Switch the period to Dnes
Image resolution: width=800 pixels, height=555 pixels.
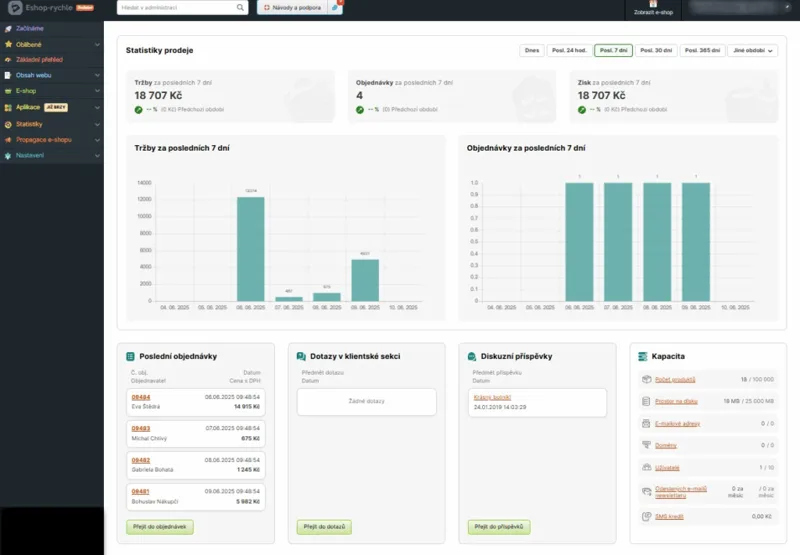point(532,51)
